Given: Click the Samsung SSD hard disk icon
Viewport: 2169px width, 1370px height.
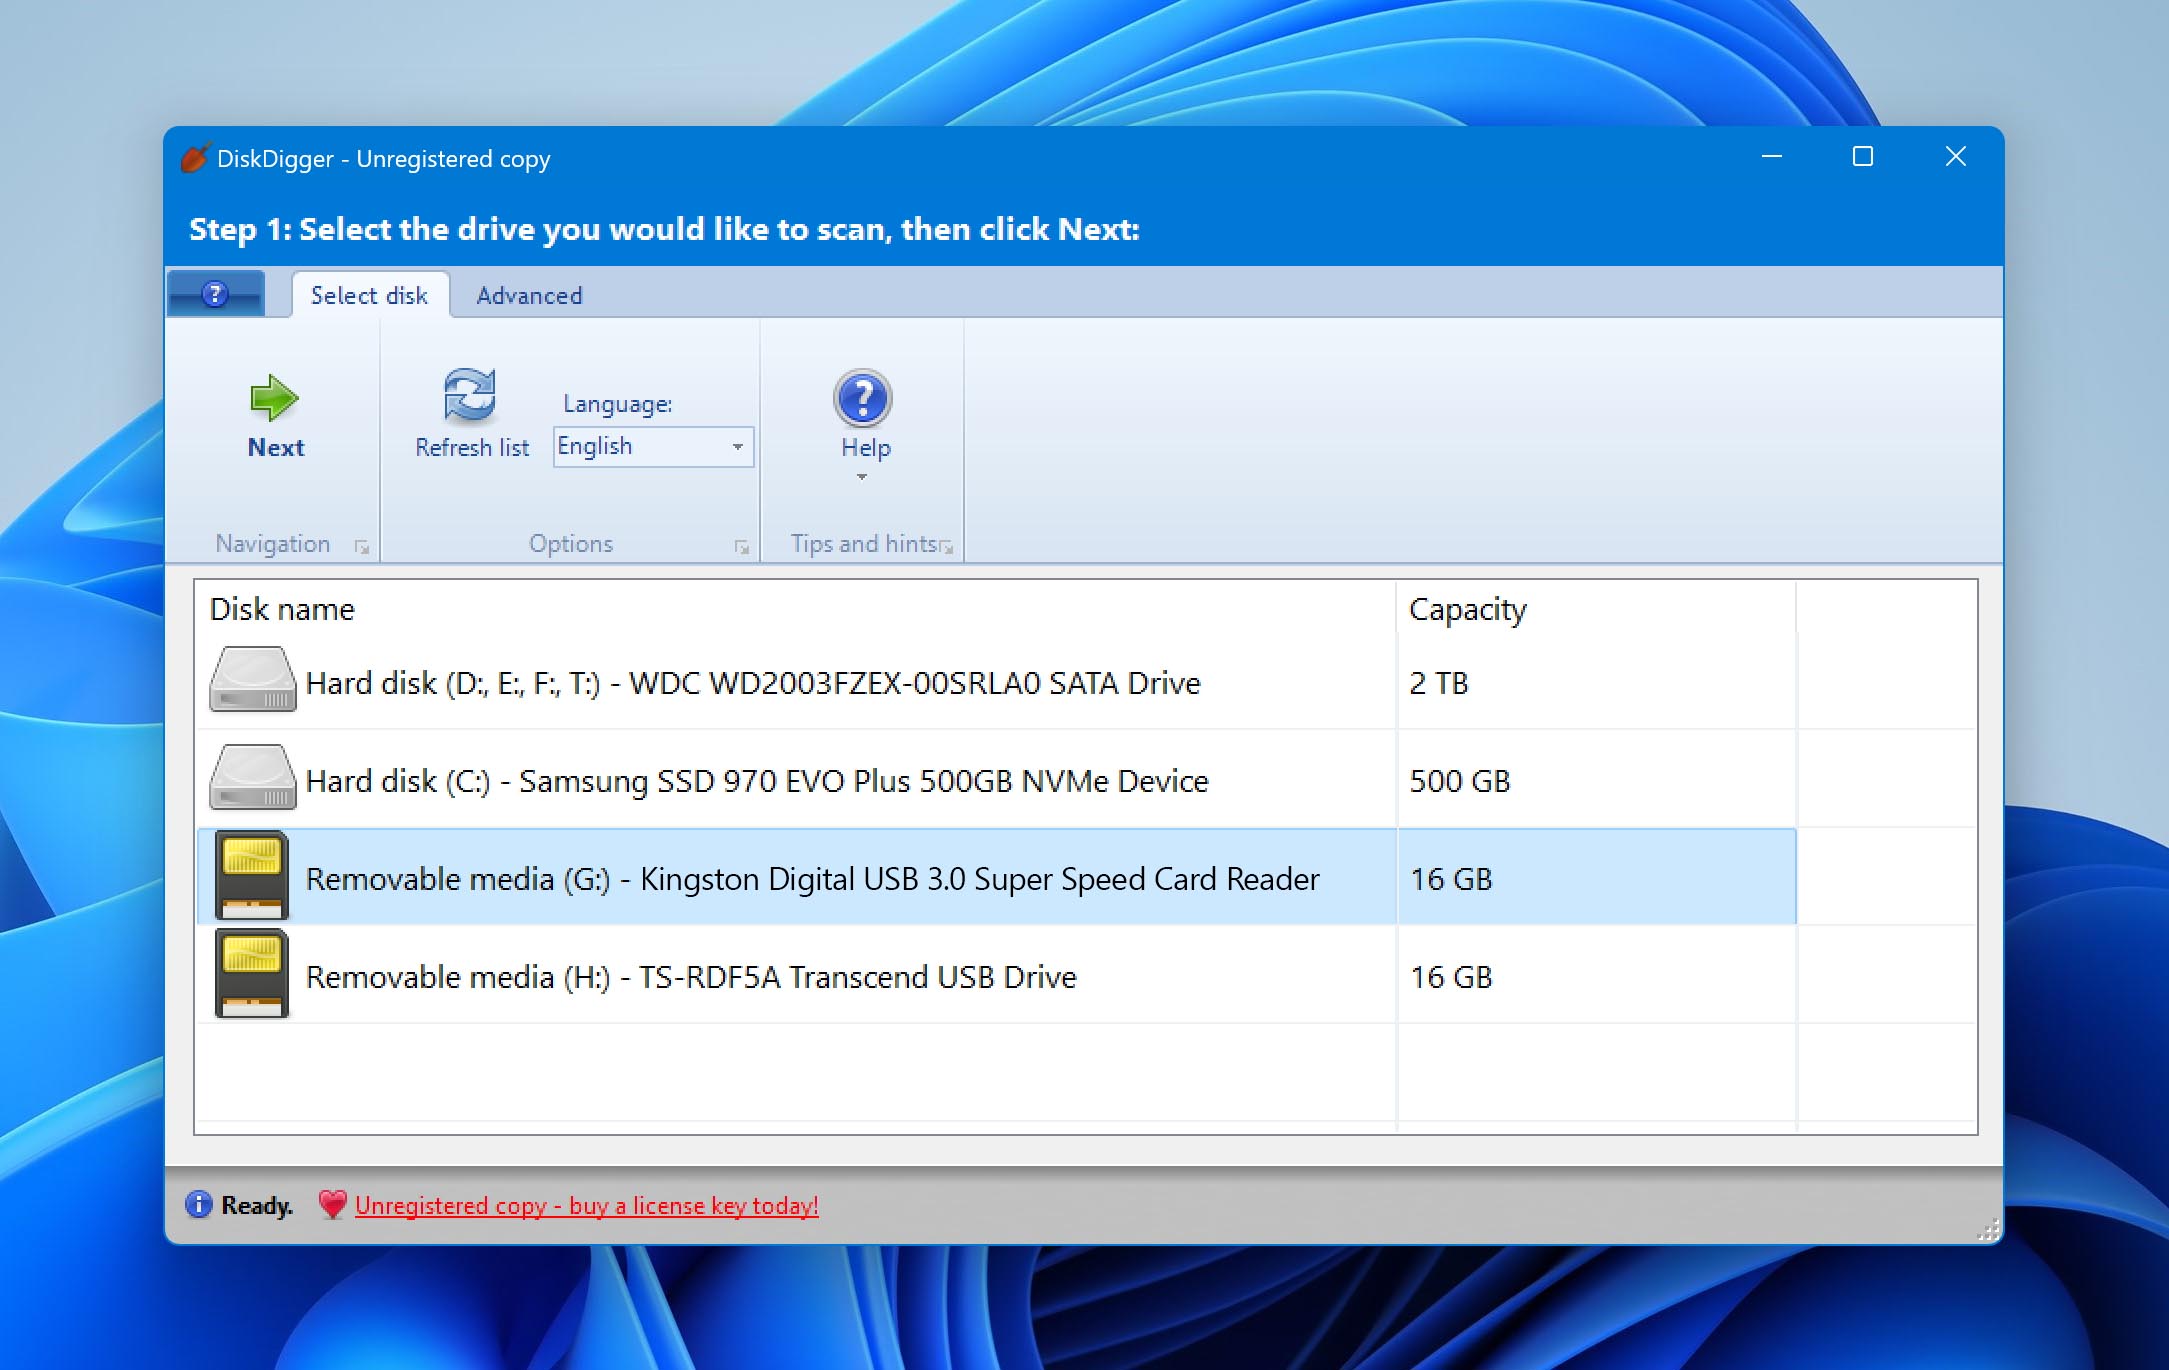Looking at the screenshot, I should coord(252,778).
